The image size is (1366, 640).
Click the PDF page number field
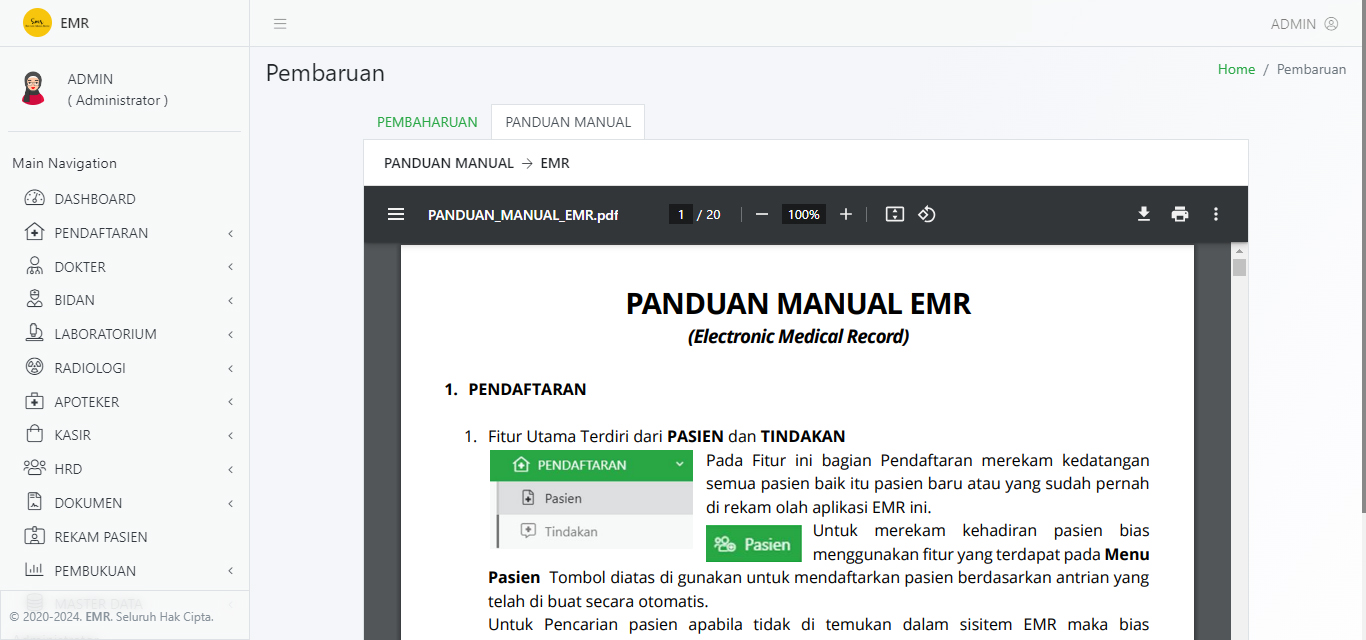(681, 214)
